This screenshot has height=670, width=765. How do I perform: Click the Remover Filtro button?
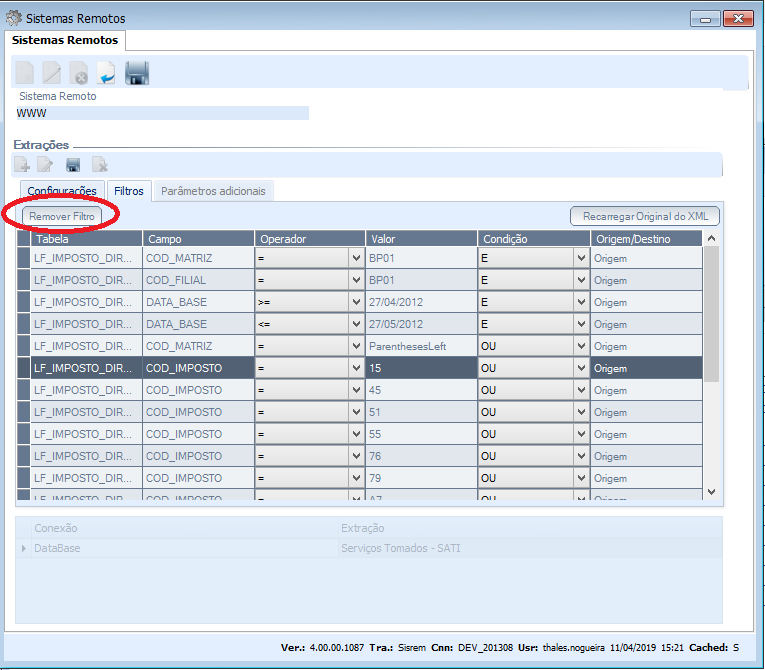click(61, 216)
